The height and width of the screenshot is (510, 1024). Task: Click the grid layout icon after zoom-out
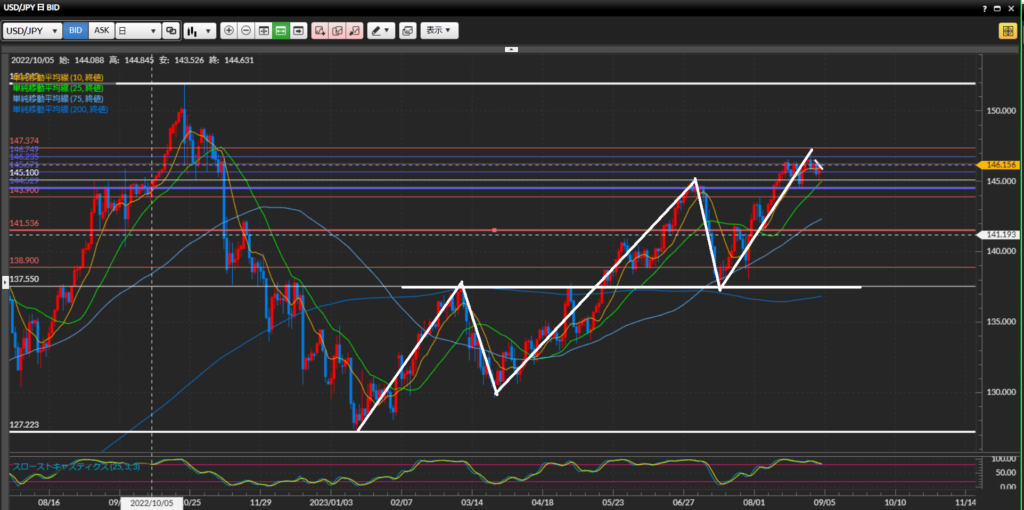pos(264,31)
